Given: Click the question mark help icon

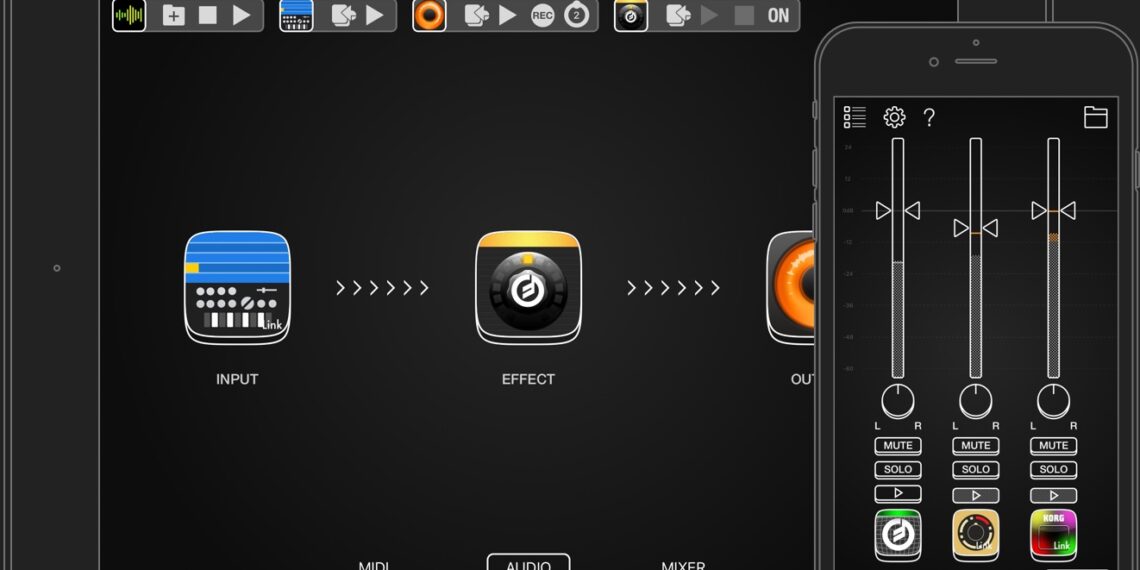Looking at the screenshot, I should [x=929, y=118].
